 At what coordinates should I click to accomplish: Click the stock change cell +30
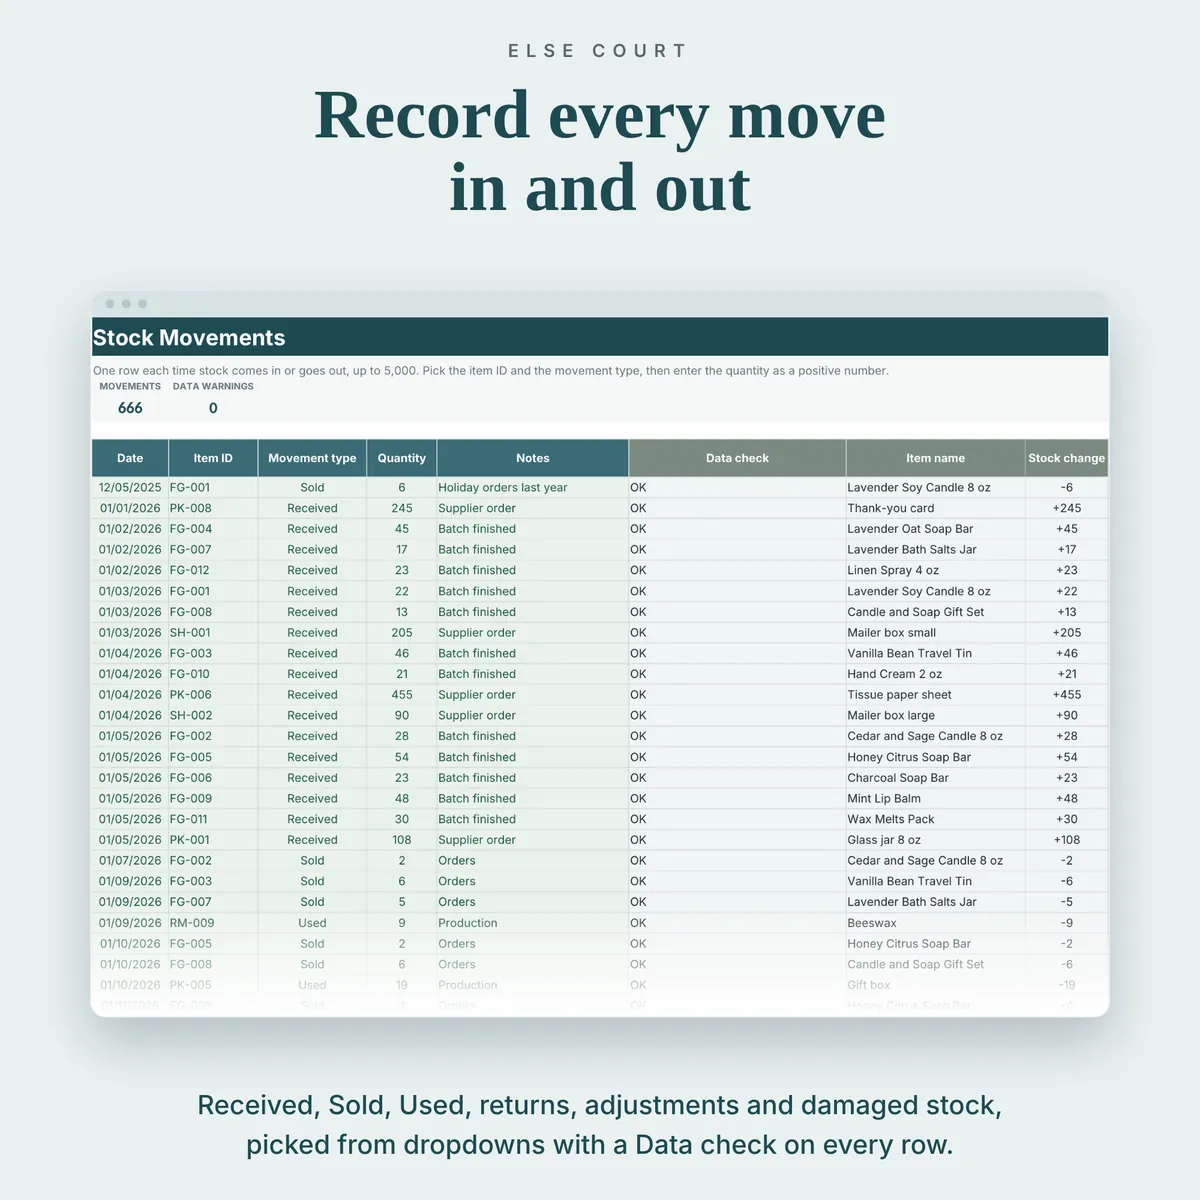tap(1067, 819)
